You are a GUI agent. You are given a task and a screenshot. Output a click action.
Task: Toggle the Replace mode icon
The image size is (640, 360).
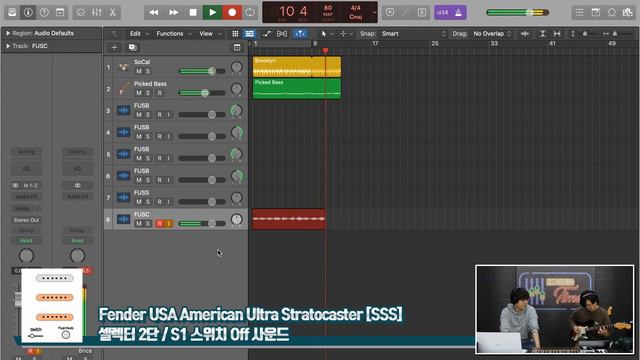[x=390, y=13]
